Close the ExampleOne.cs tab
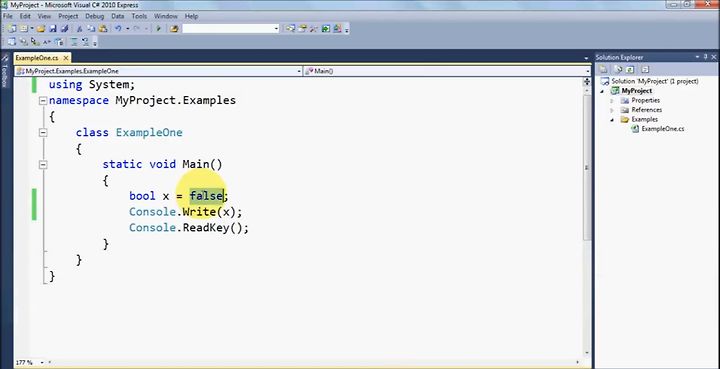Viewport: 720px width, 369px height. [x=66, y=58]
